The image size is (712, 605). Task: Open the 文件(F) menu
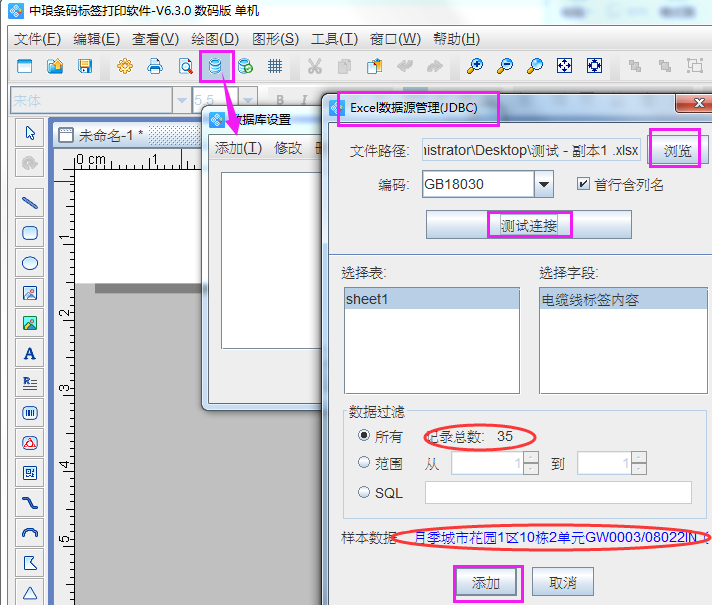click(x=37, y=39)
